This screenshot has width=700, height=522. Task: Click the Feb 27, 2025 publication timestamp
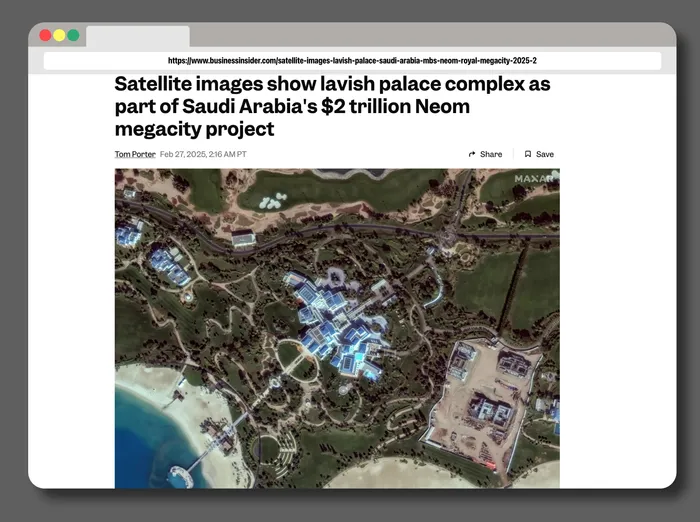pyautogui.click(x=203, y=155)
